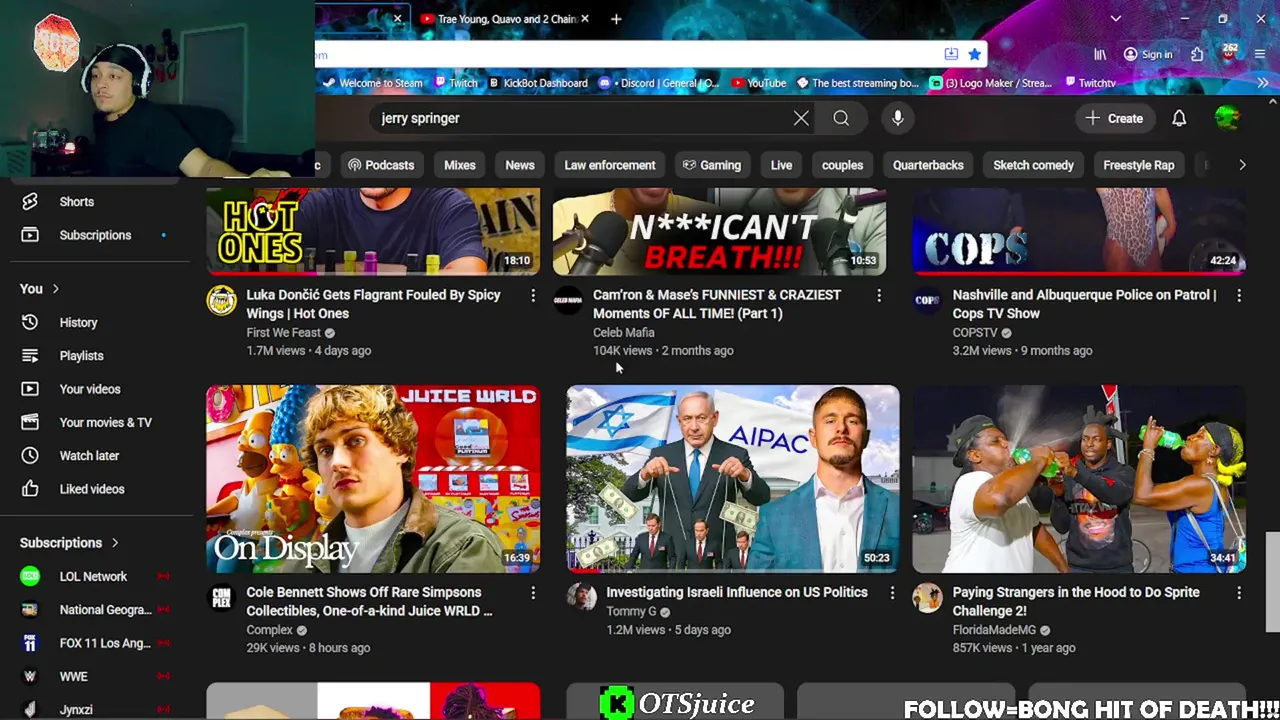Play the Juice WRLD On Display thumbnail
Image resolution: width=1280 pixels, height=720 pixels.
tap(373, 479)
